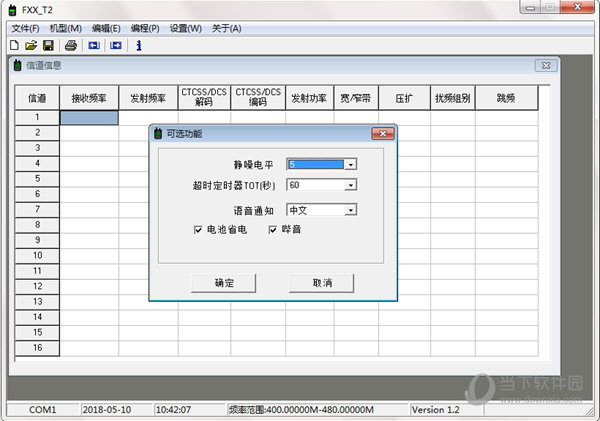Select channel row header 3

pyautogui.click(x=37, y=148)
